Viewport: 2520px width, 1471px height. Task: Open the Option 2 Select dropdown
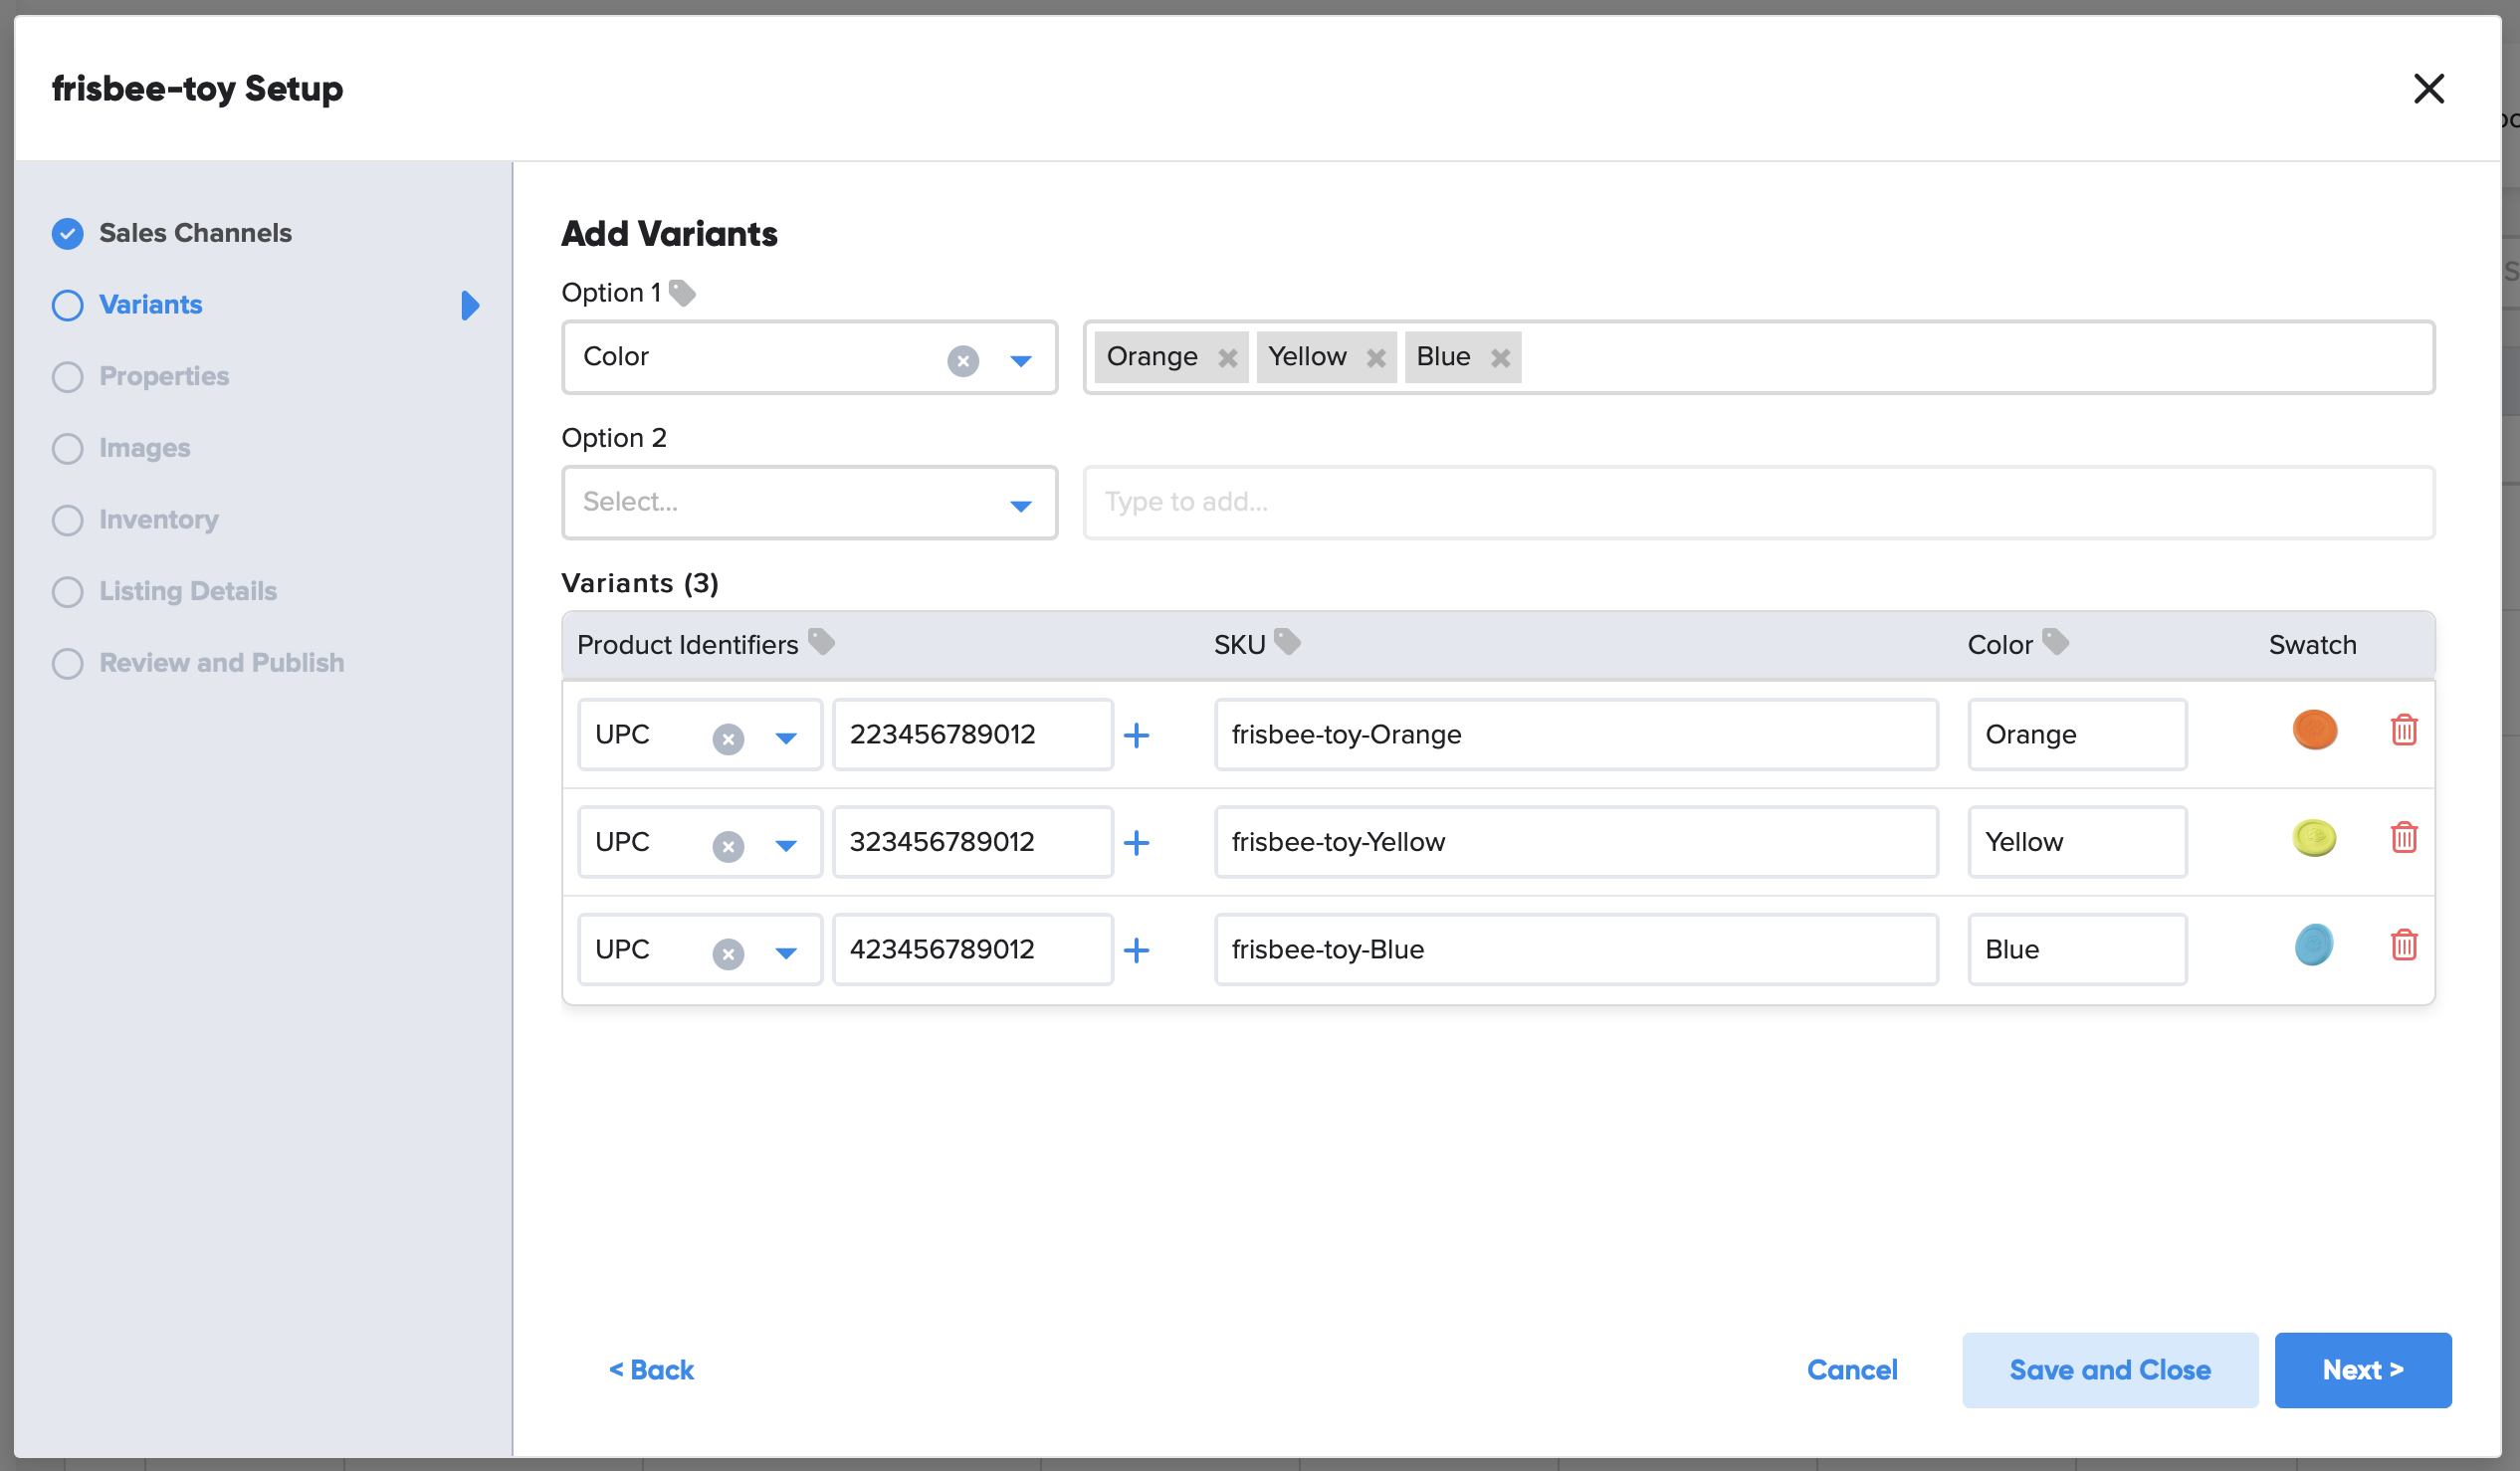[809, 502]
